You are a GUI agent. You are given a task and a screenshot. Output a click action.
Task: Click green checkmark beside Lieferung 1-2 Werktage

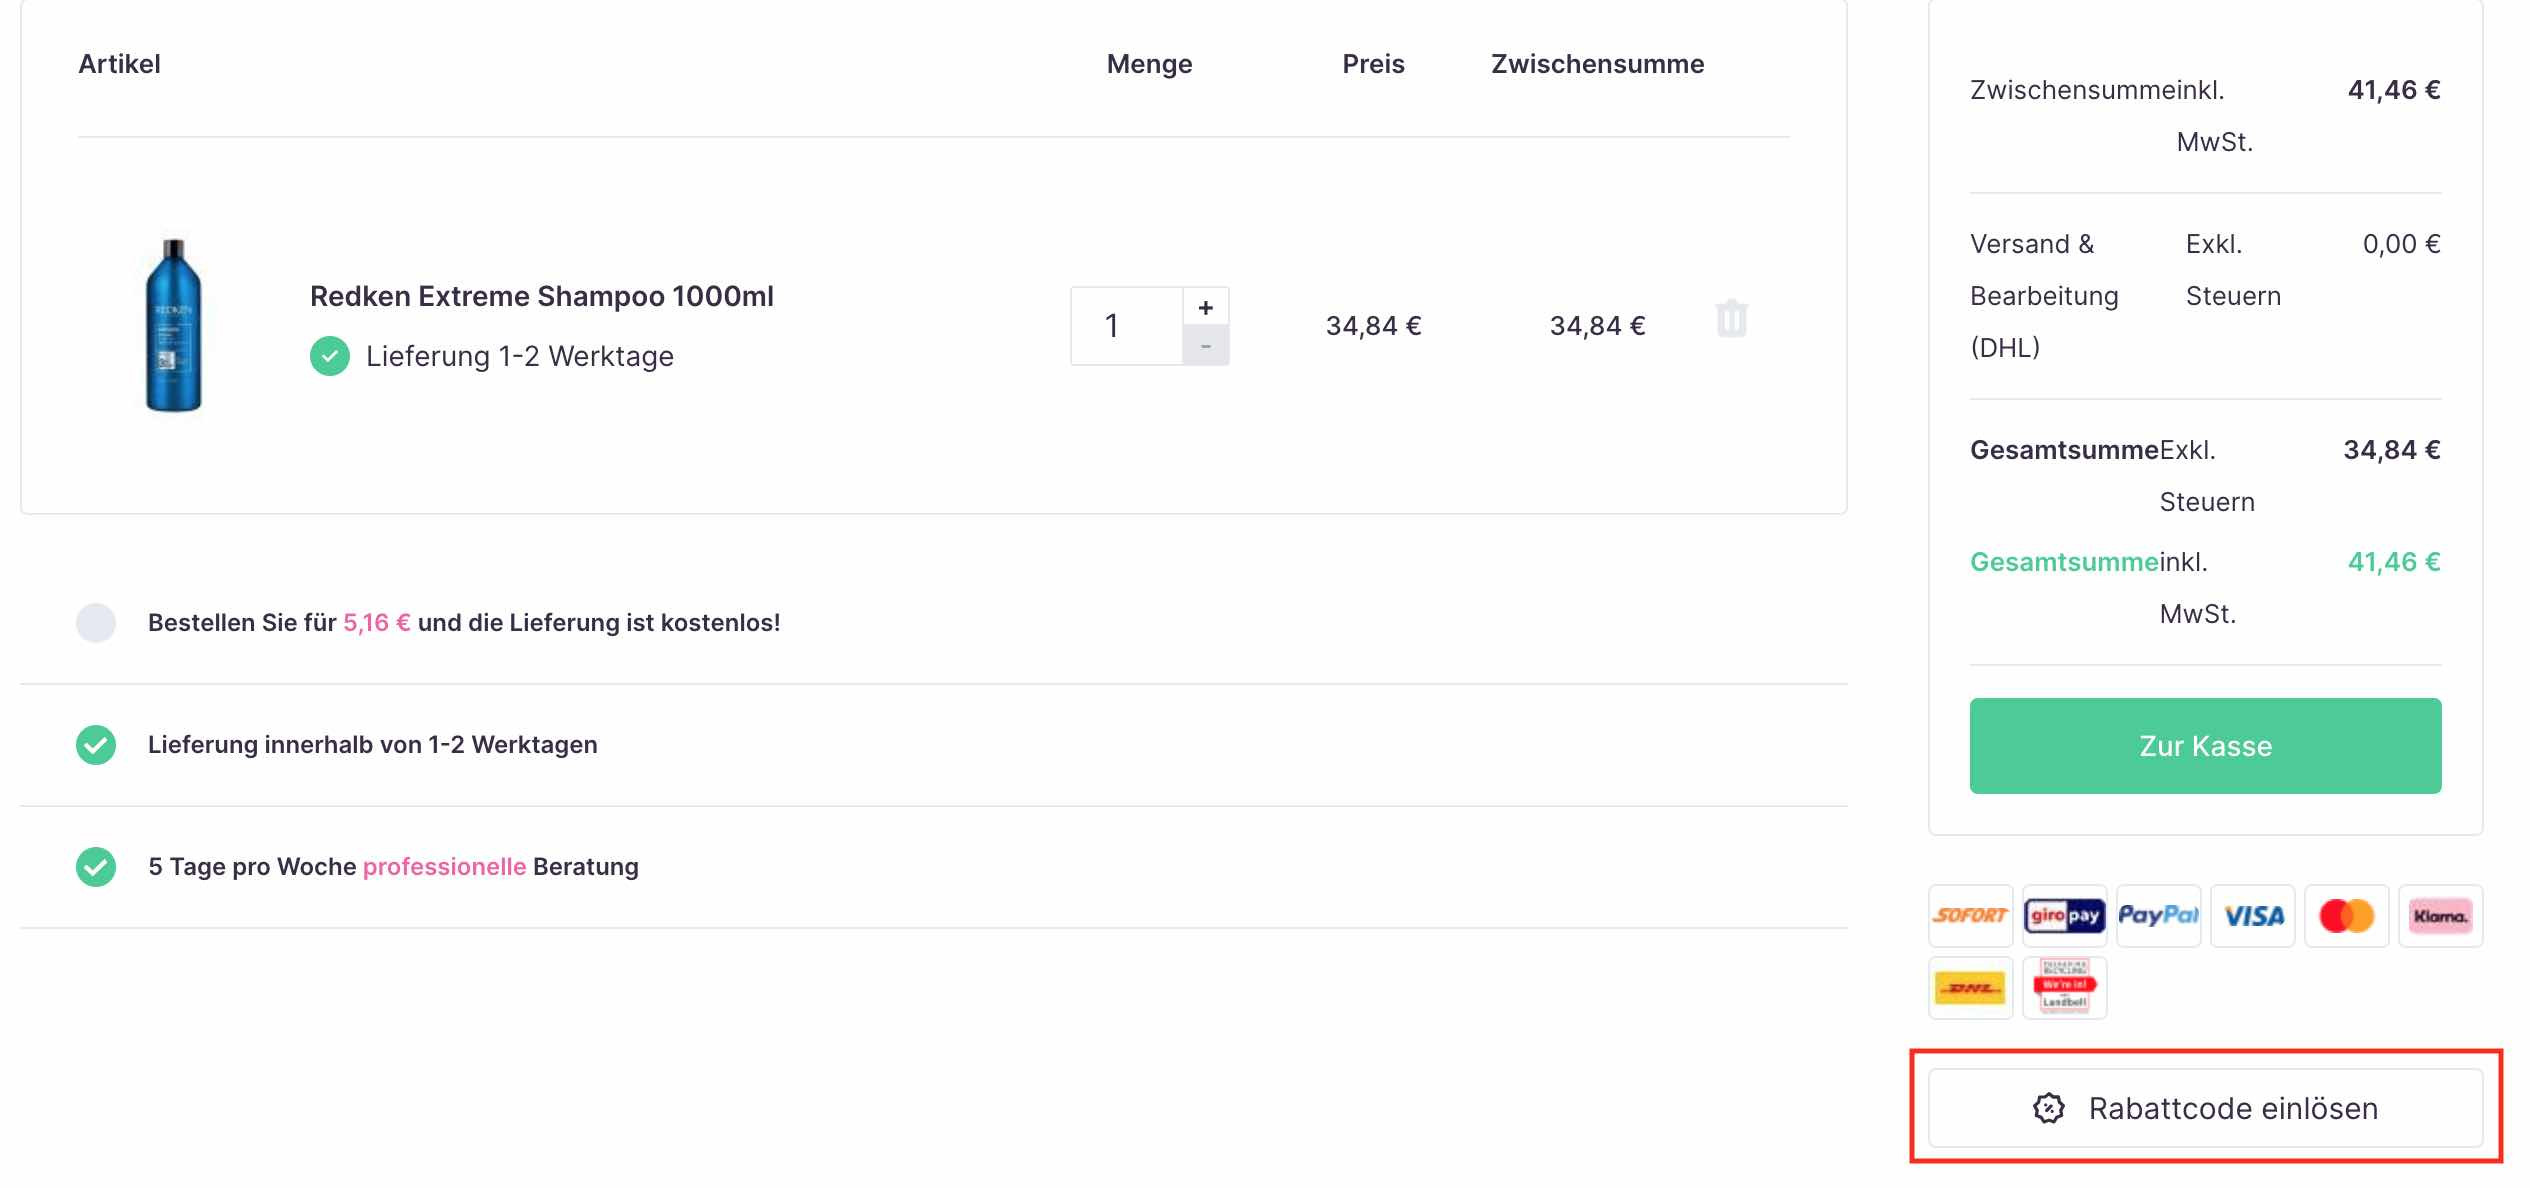(x=330, y=356)
